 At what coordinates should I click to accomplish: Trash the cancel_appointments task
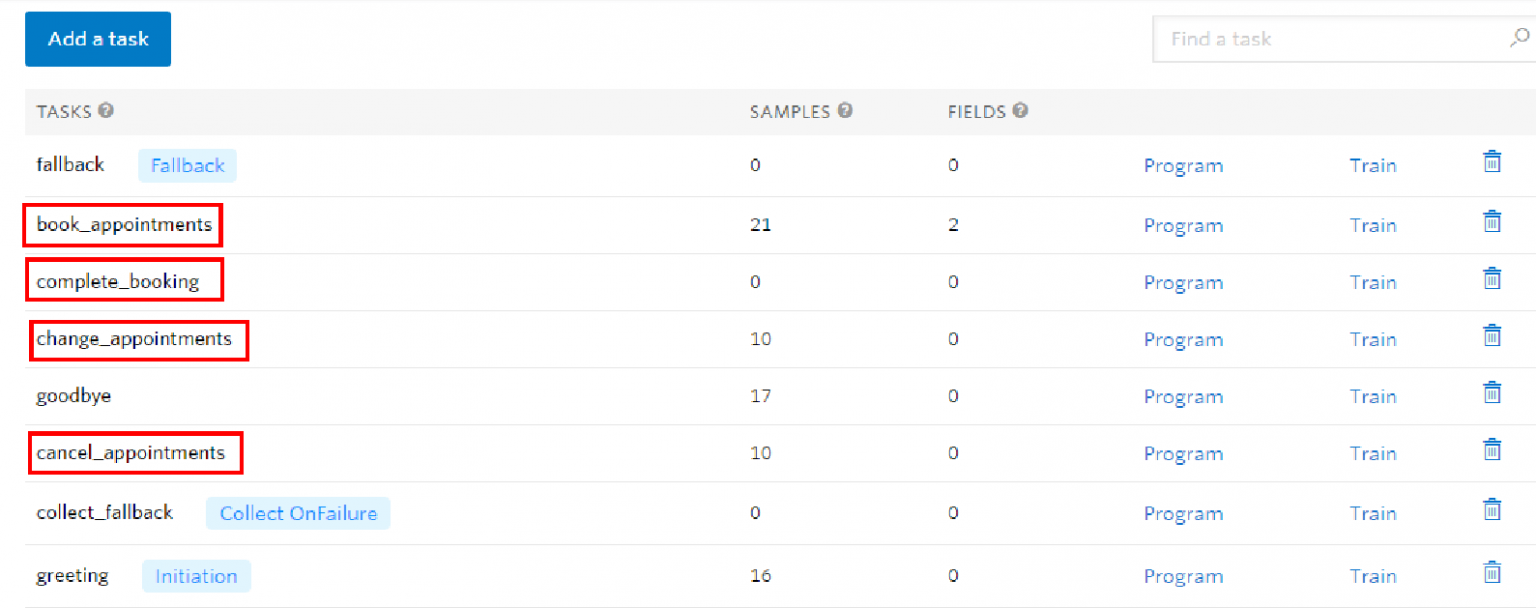click(x=1491, y=449)
